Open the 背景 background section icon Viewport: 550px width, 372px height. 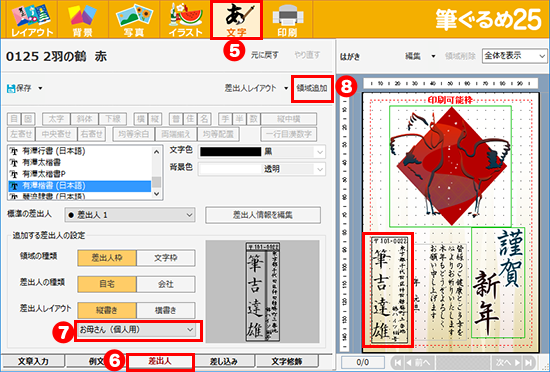click(82, 20)
